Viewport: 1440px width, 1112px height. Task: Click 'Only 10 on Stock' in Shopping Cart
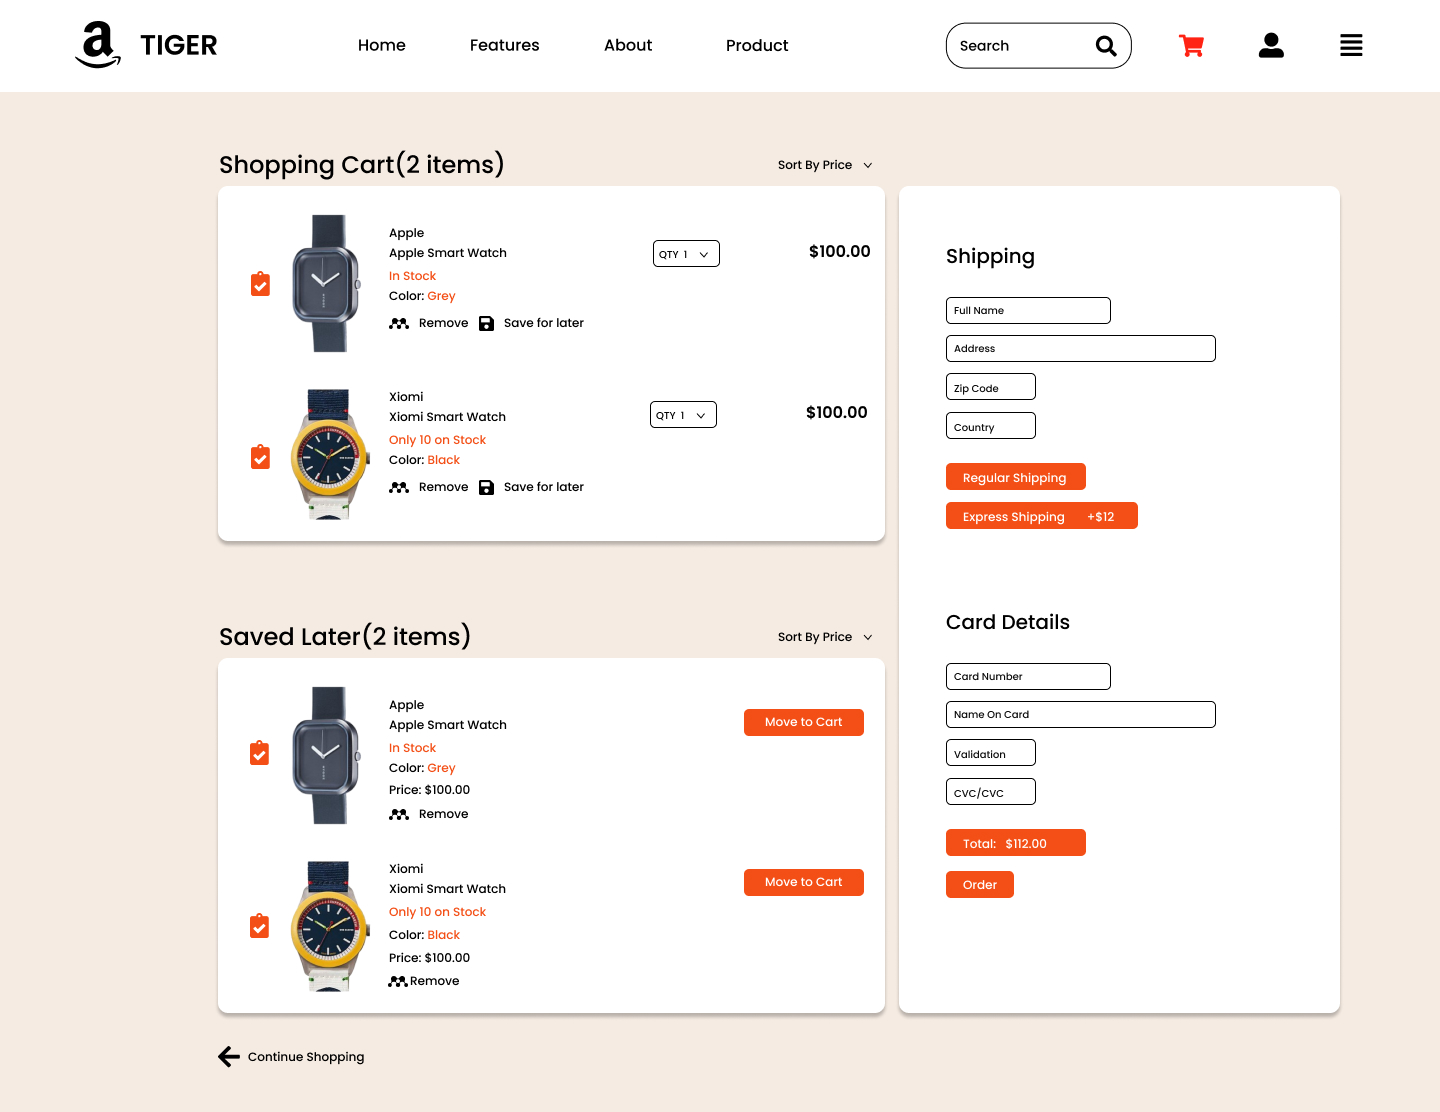[x=437, y=440]
